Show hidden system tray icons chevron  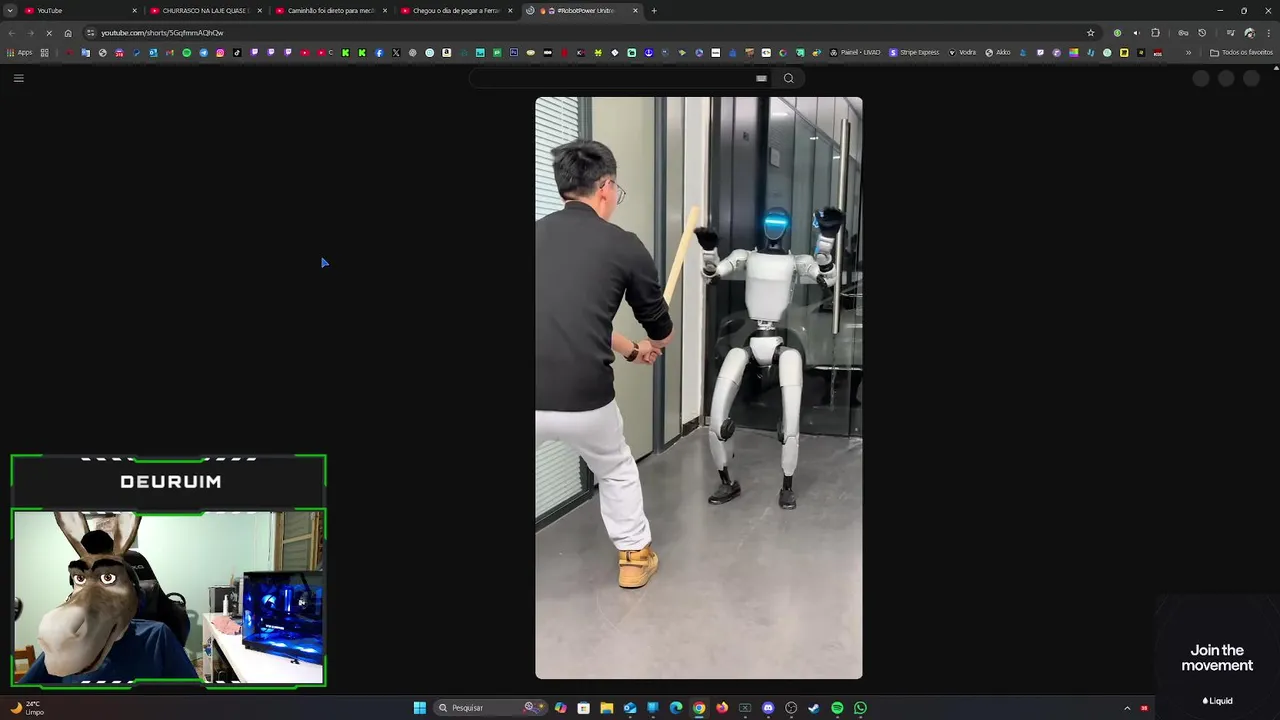click(x=1127, y=708)
